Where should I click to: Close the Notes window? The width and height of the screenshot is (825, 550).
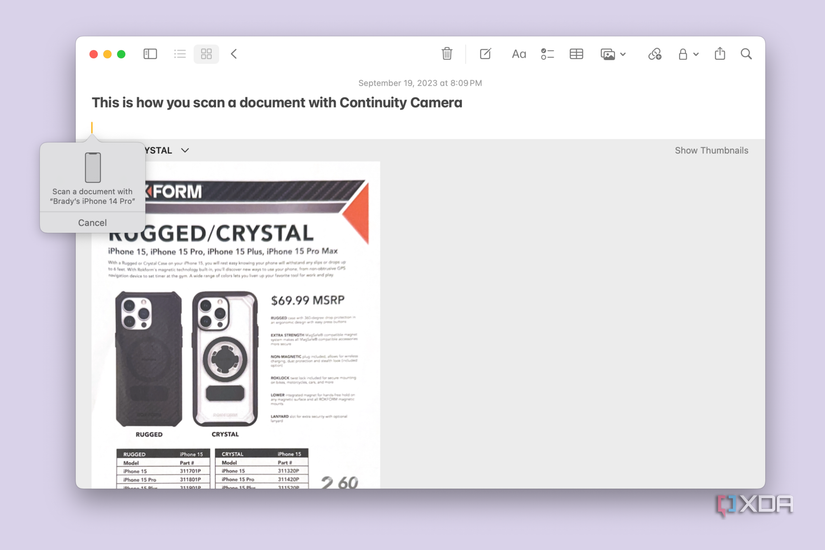click(x=94, y=54)
